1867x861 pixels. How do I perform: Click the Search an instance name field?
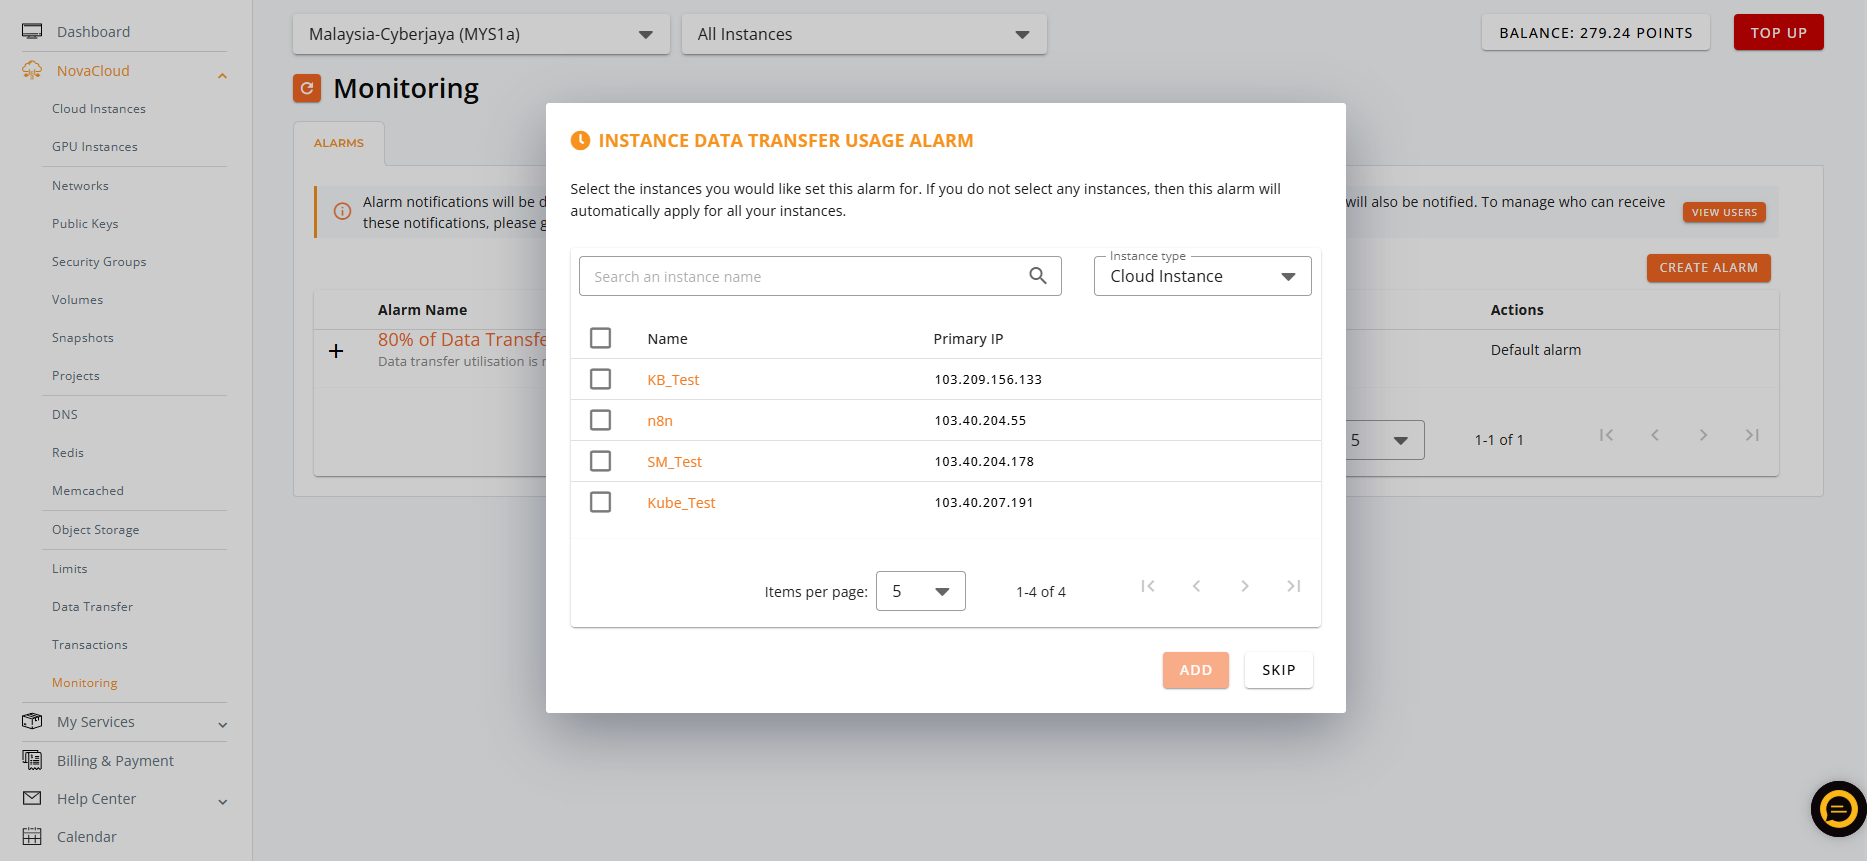point(820,276)
